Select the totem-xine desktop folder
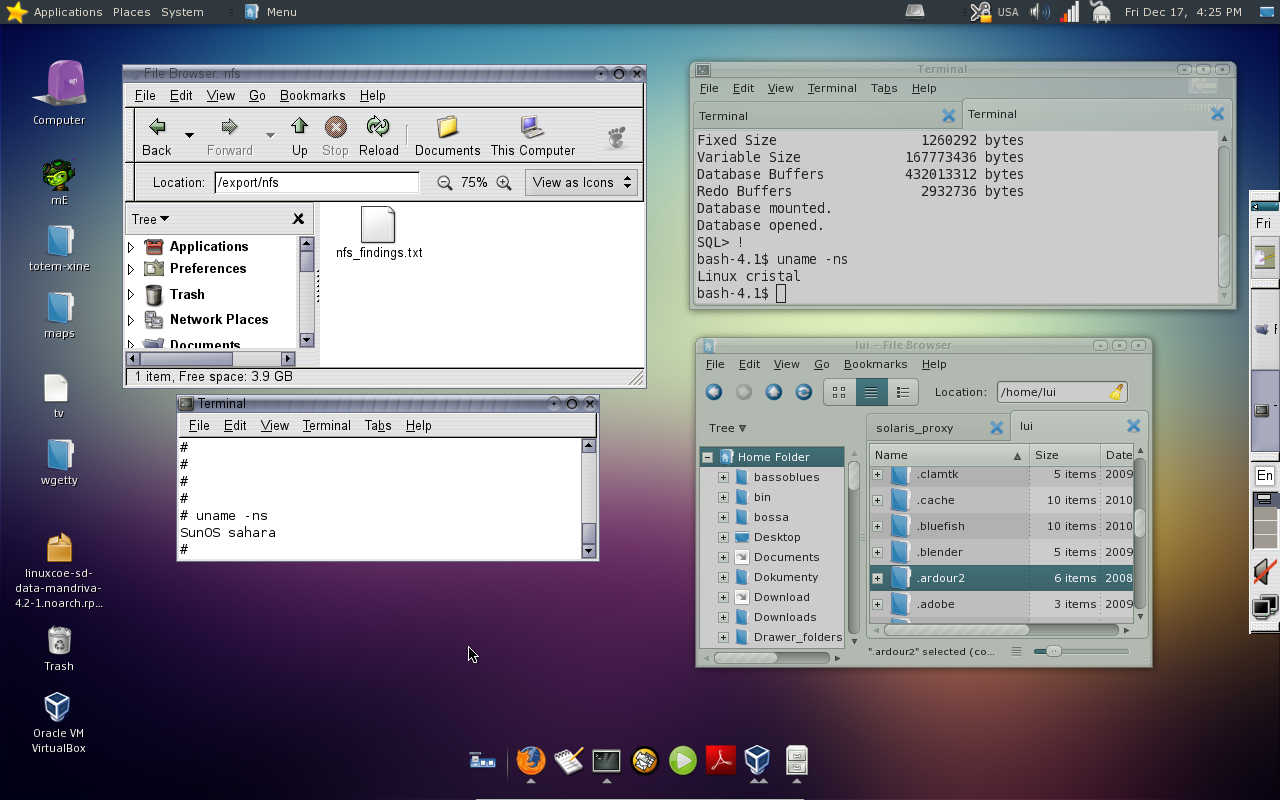 tap(59, 248)
